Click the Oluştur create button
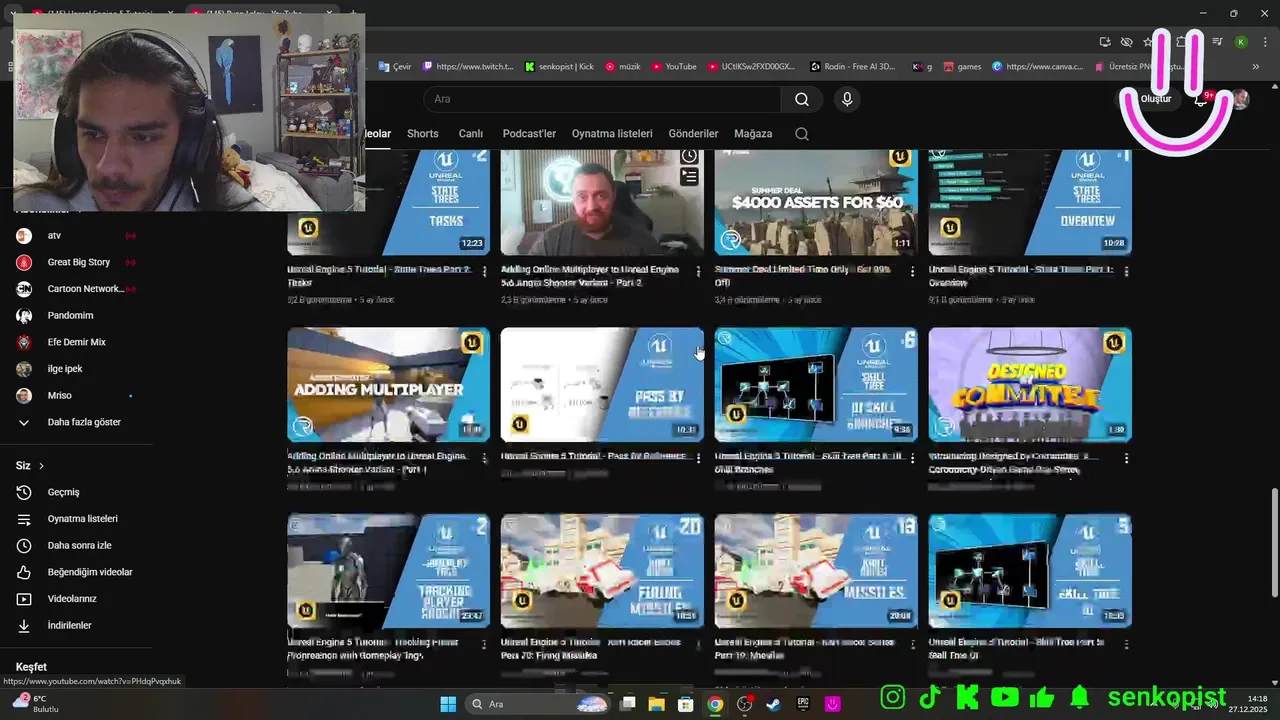1280x720 pixels. click(1156, 99)
